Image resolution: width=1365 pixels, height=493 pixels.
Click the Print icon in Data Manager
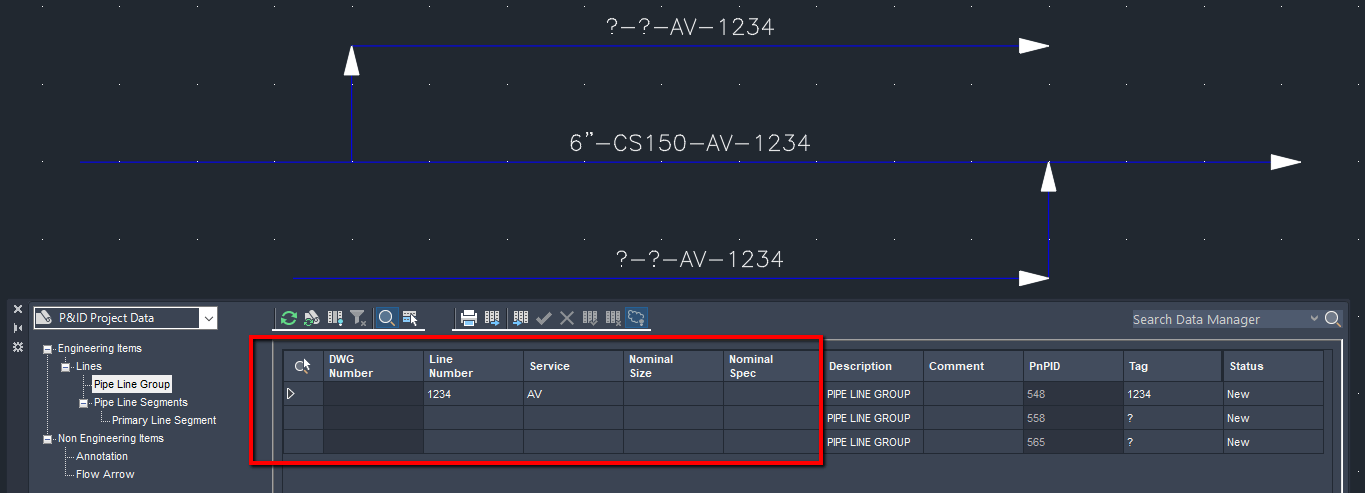tap(468, 318)
